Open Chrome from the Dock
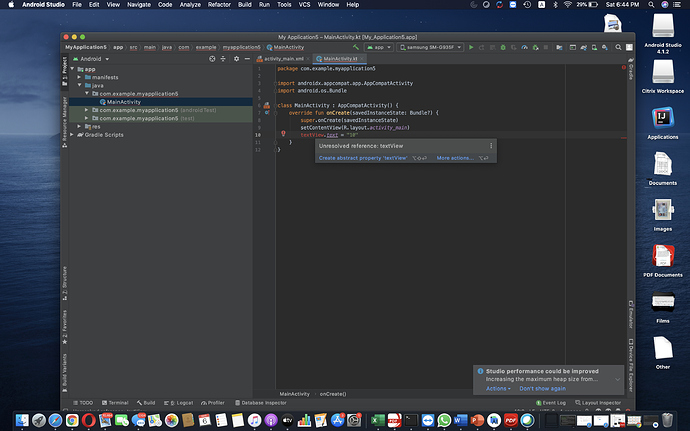The height and width of the screenshot is (431, 690). point(72,420)
